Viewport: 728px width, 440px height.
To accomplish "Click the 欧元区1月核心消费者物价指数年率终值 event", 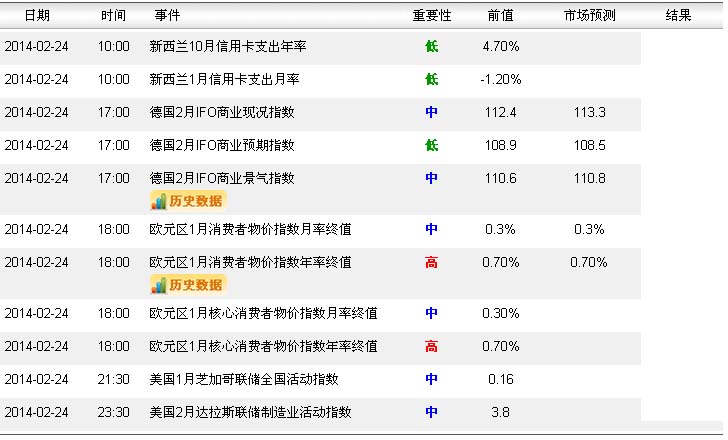I will point(263,346).
